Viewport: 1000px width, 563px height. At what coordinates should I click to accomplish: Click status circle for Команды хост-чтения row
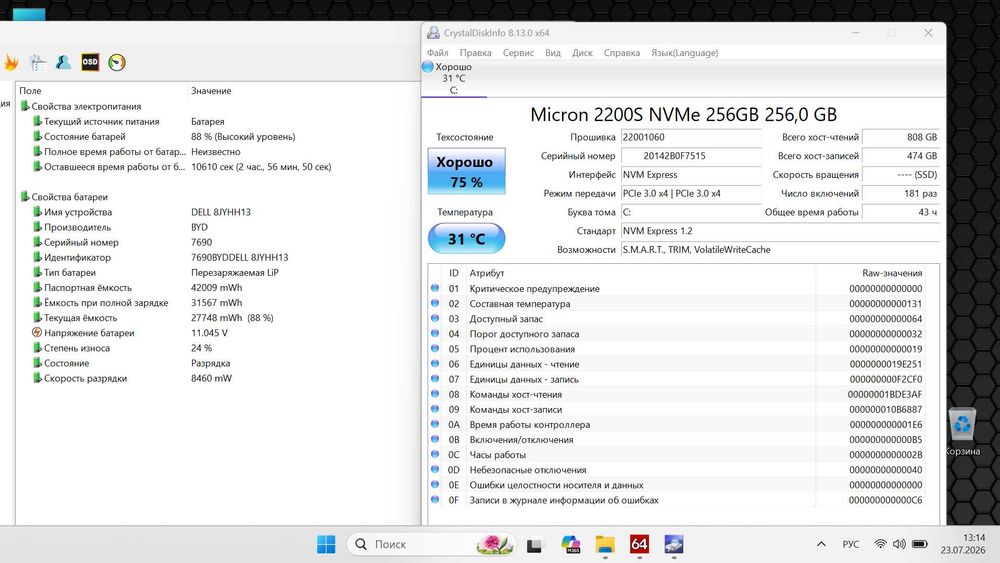pyautogui.click(x=435, y=393)
